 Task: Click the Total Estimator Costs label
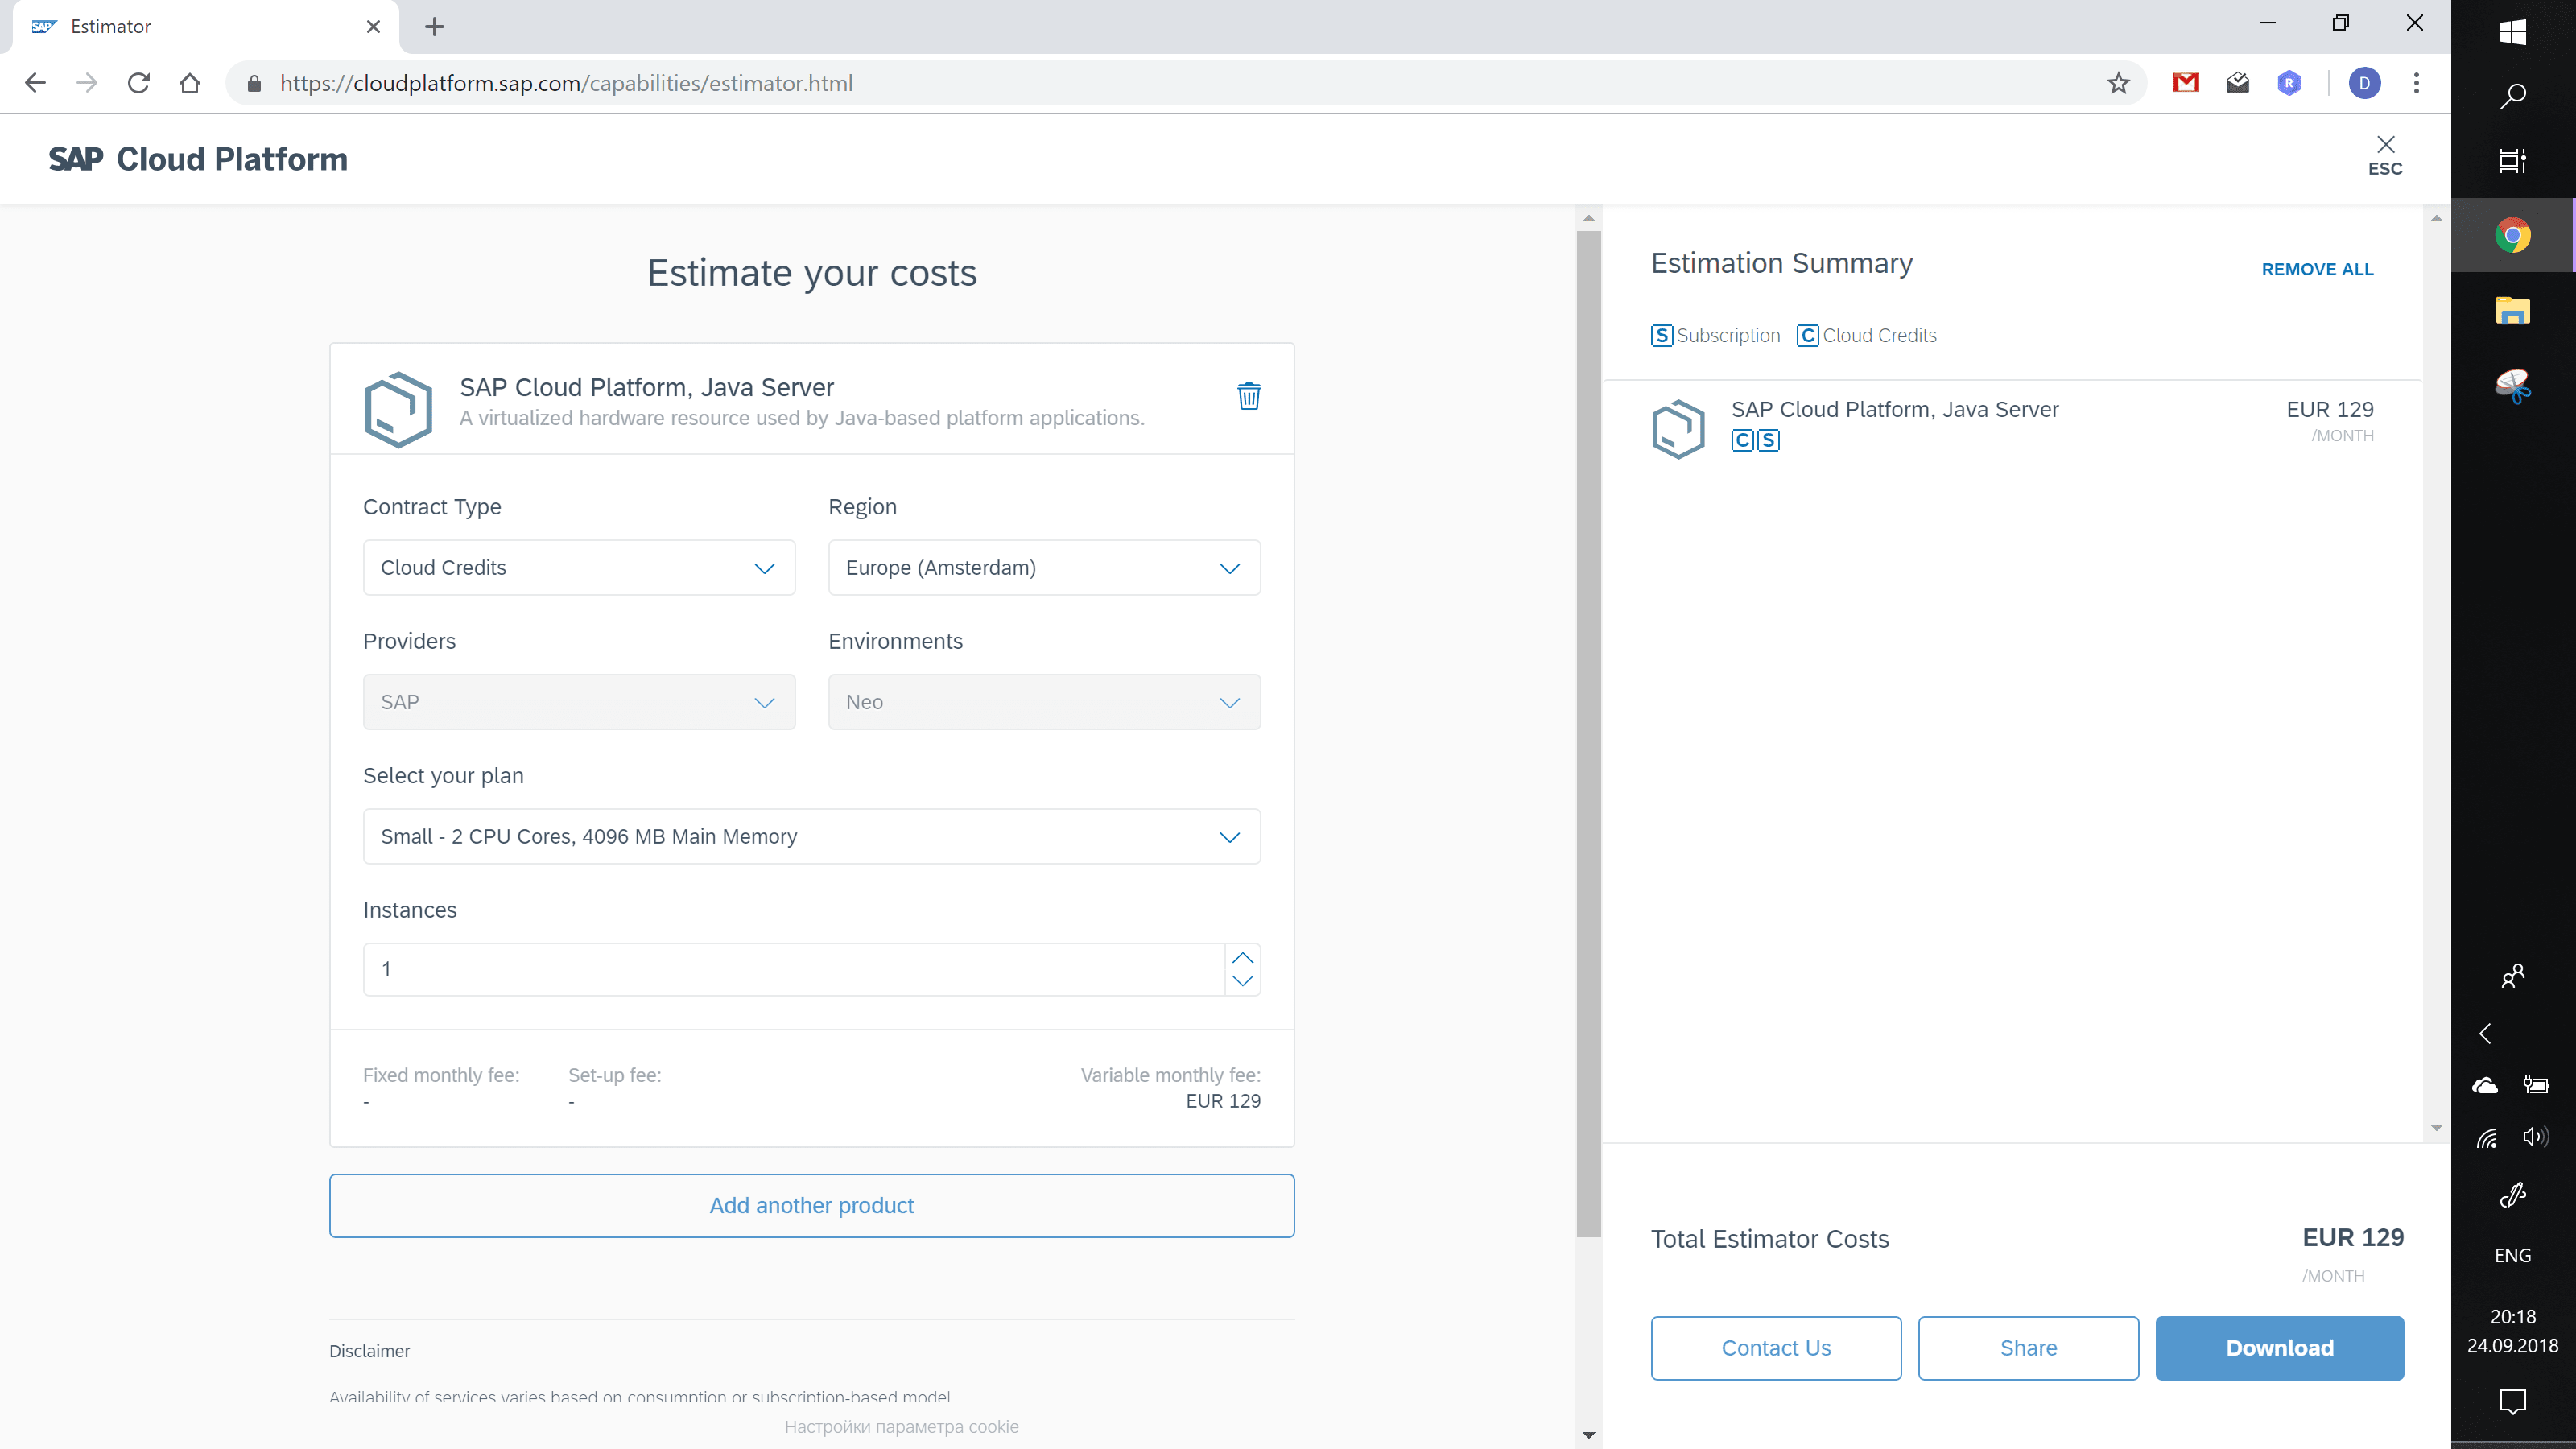pos(1769,1239)
